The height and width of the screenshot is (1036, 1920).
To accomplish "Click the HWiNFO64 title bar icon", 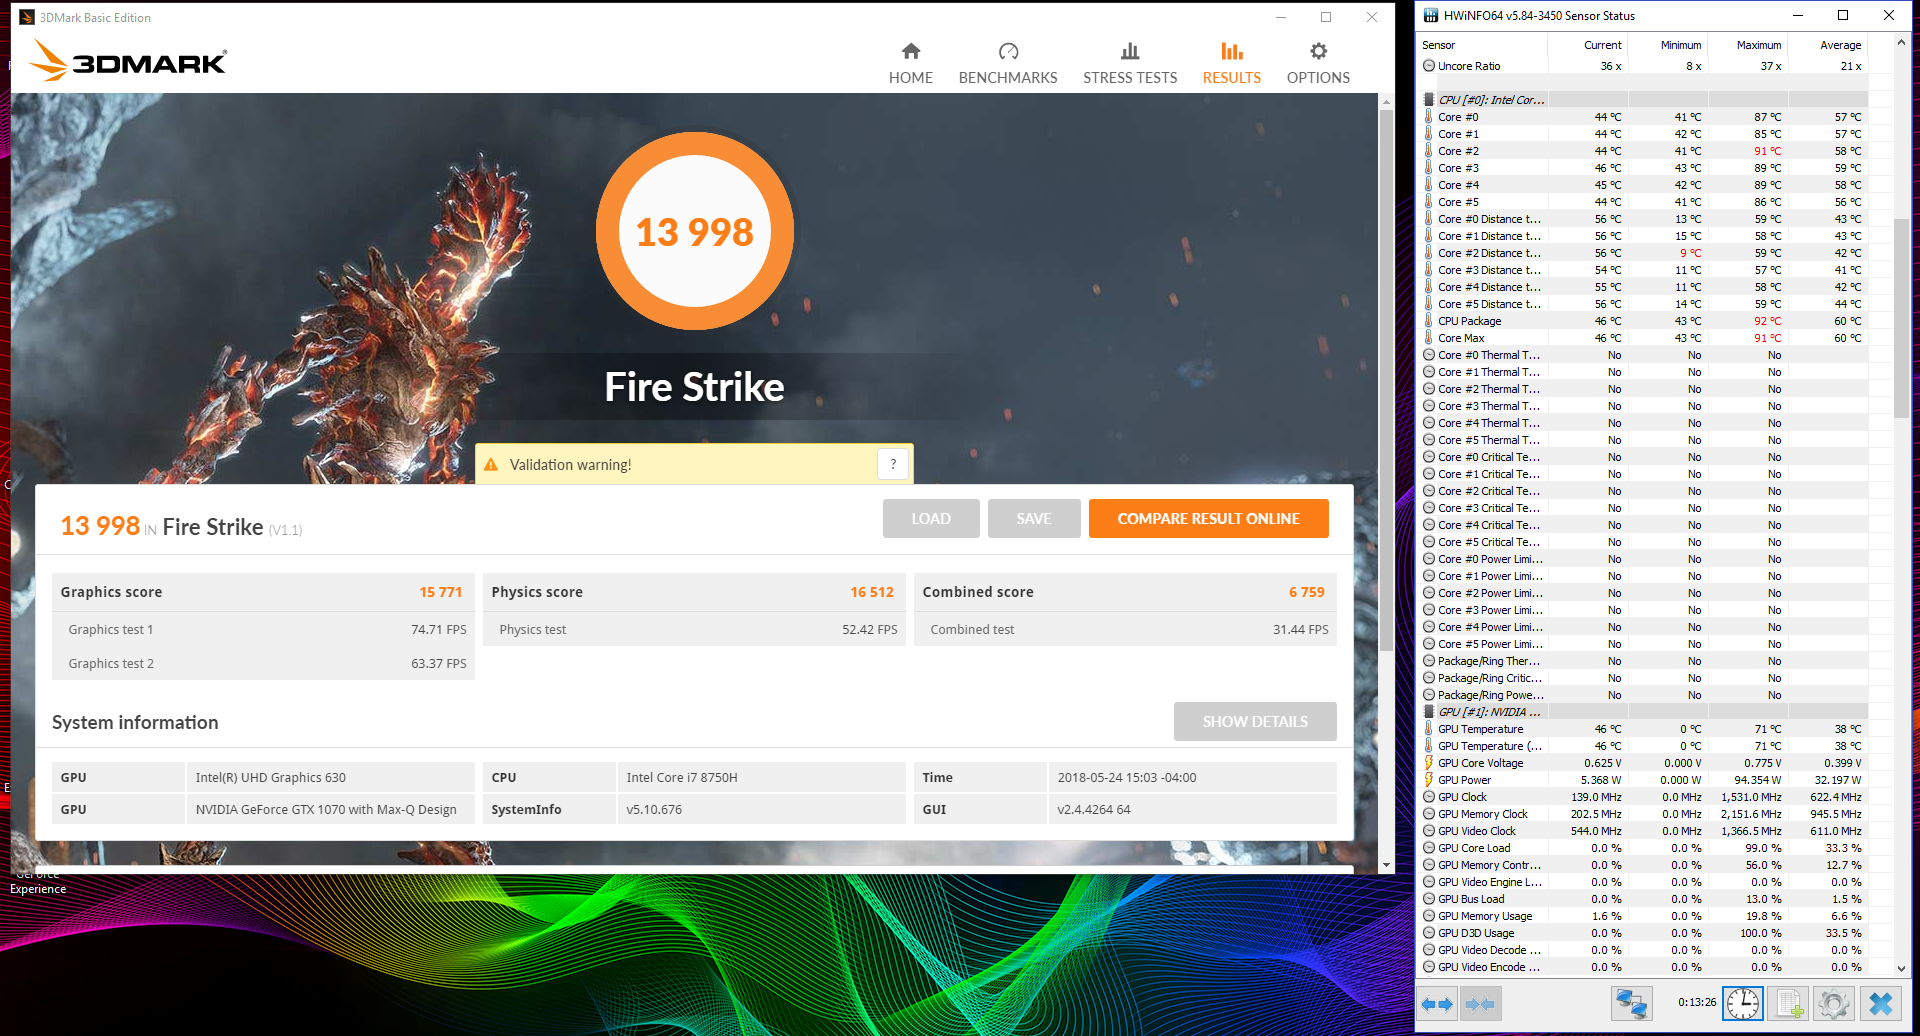I will coord(1431,15).
